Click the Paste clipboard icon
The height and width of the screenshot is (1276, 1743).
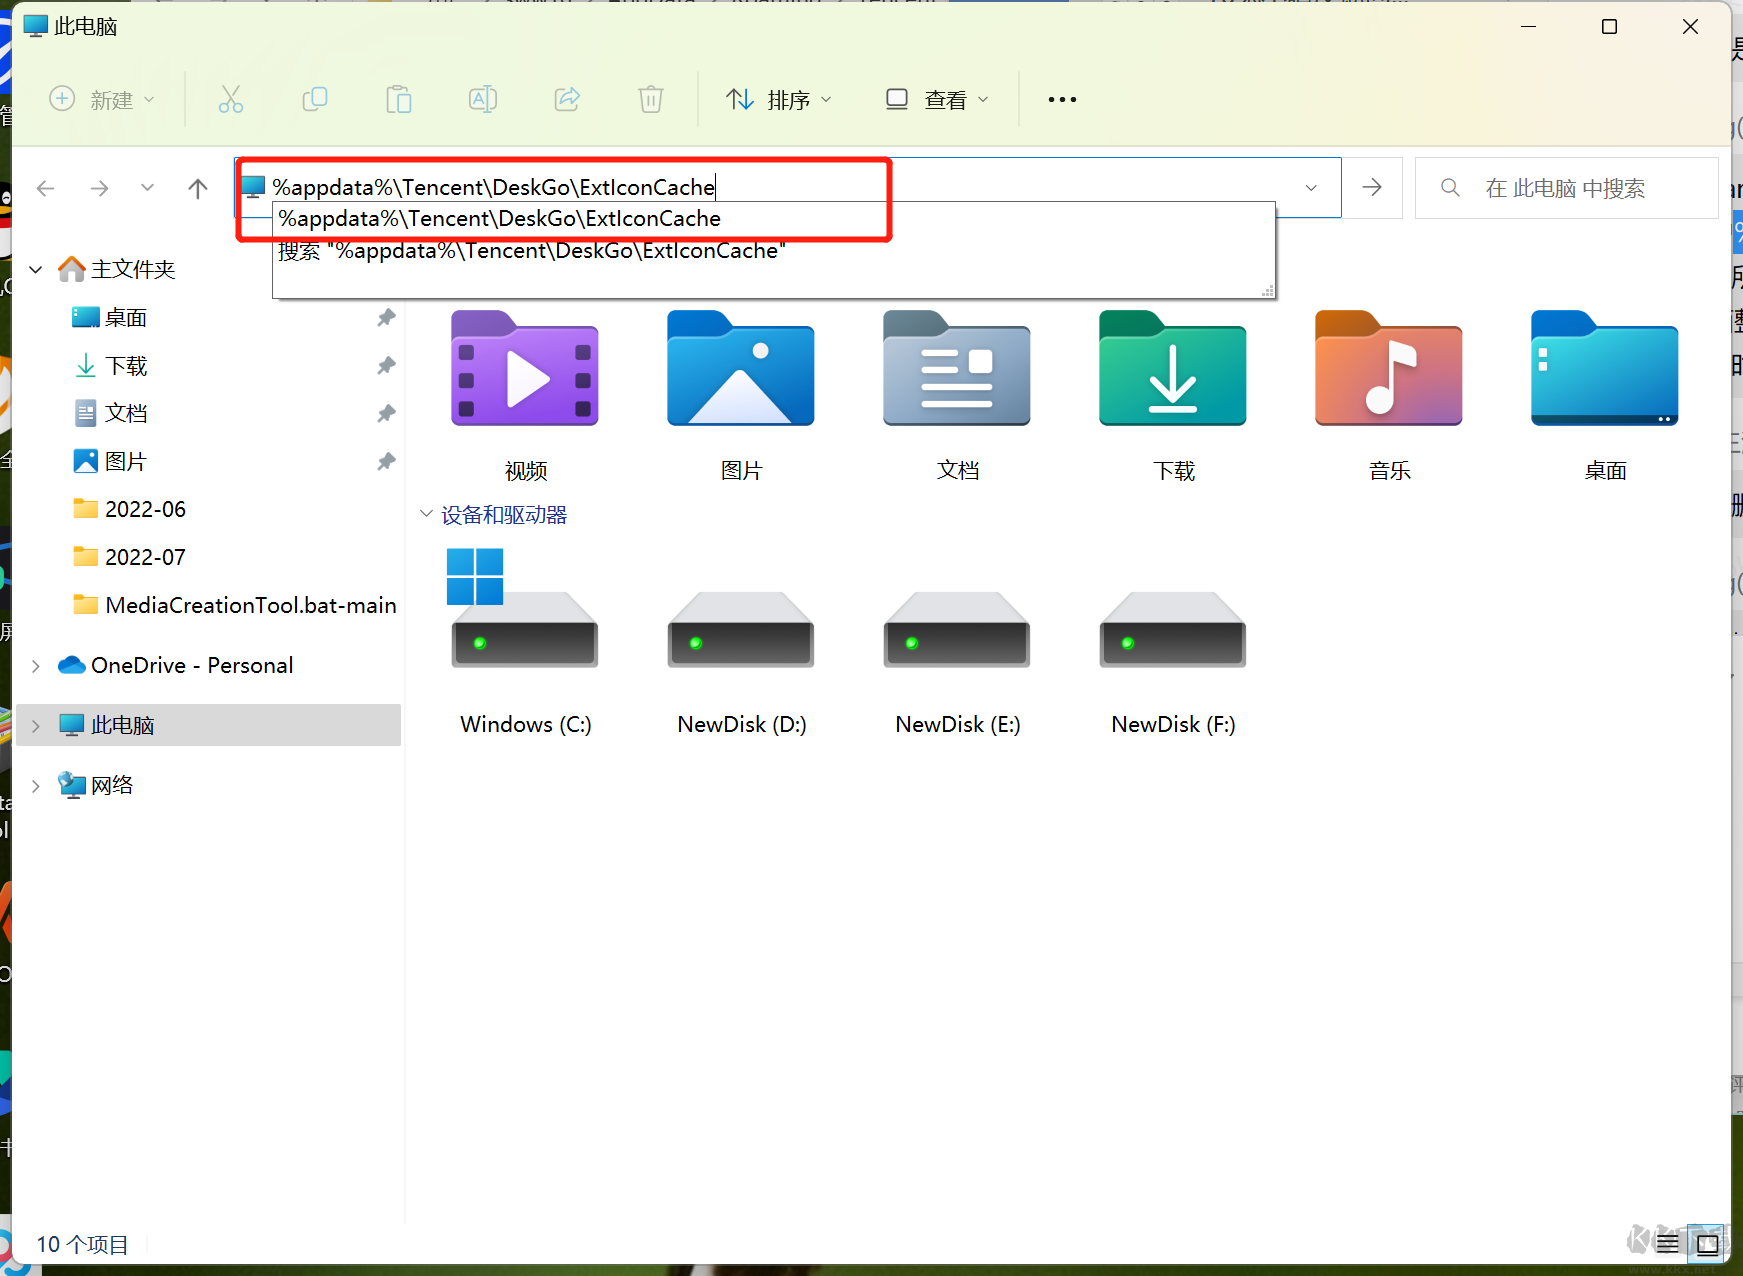click(x=399, y=99)
